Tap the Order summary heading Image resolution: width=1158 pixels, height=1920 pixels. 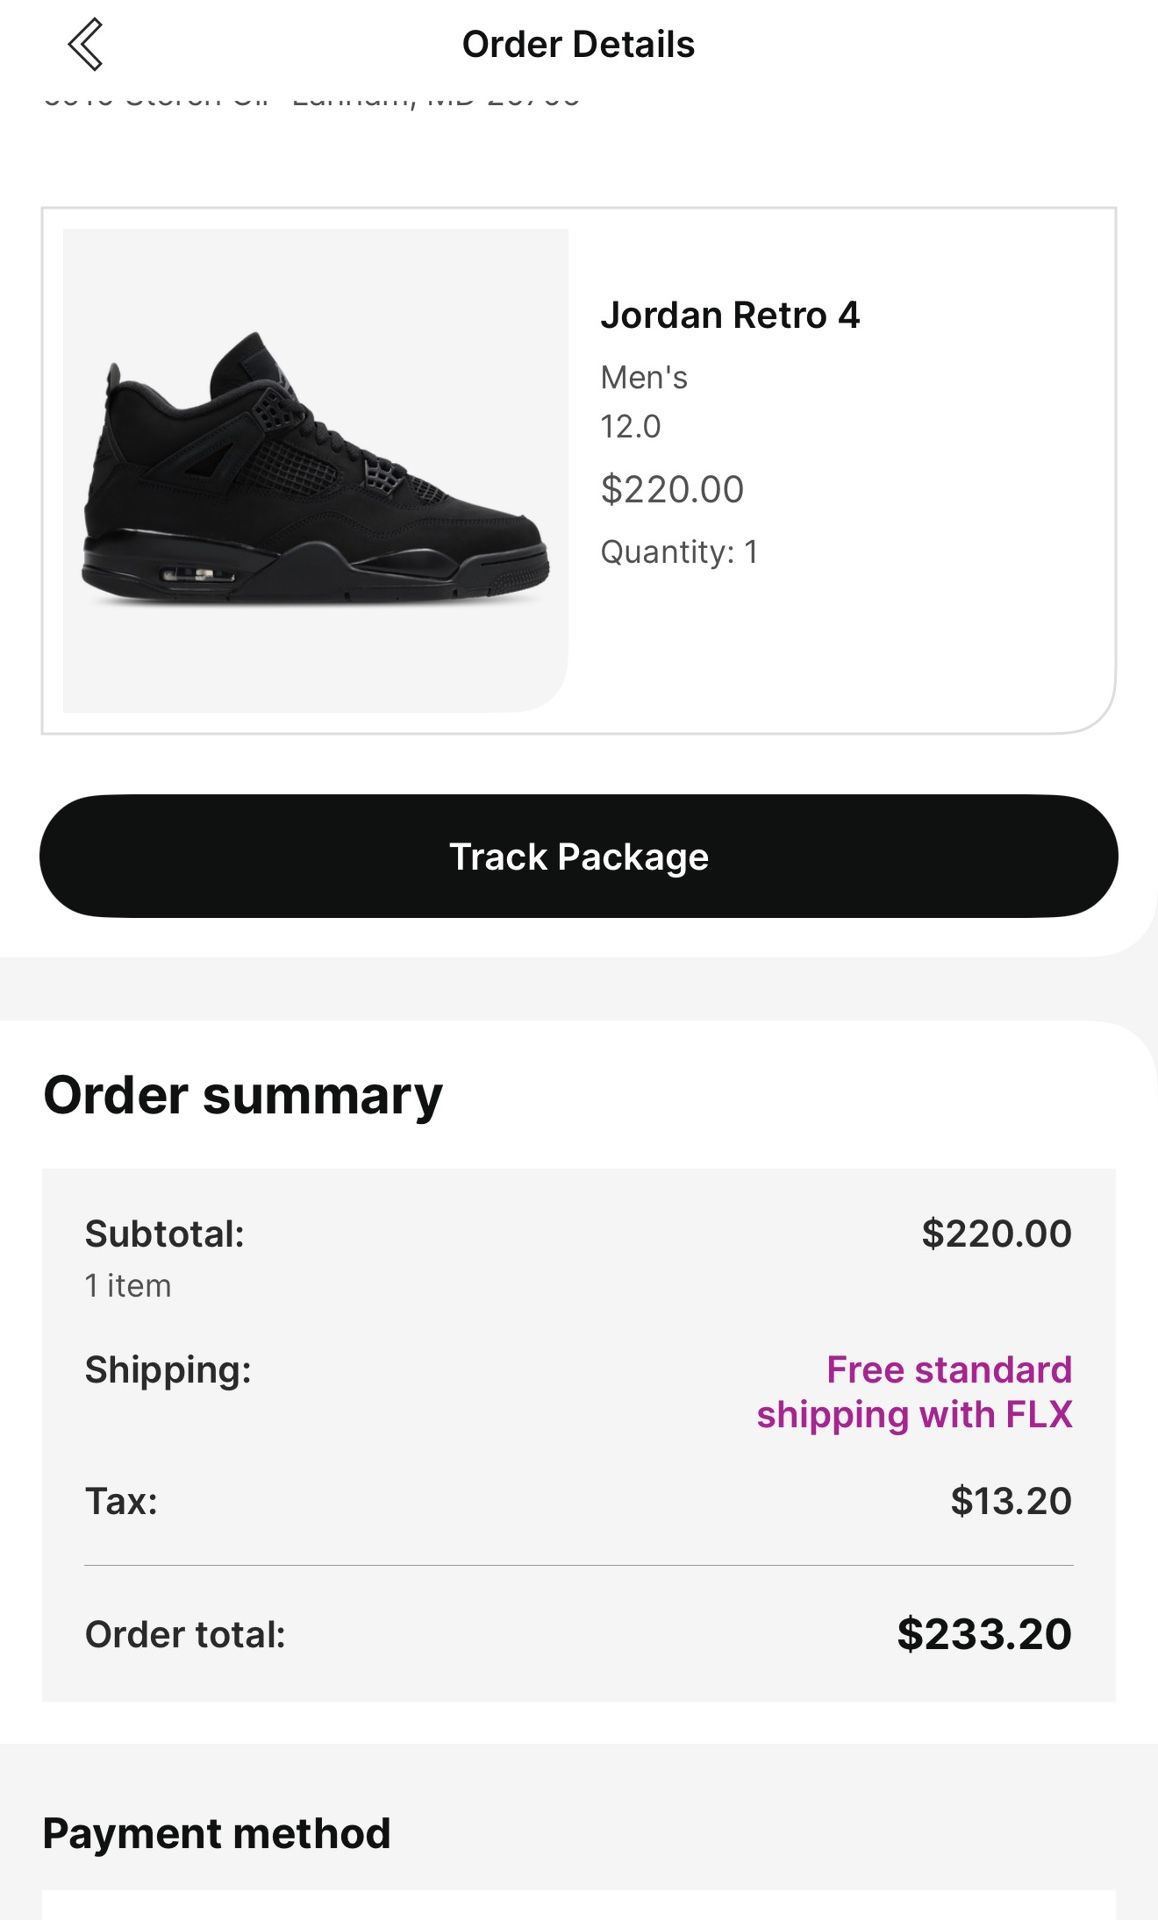(x=243, y=1095)
